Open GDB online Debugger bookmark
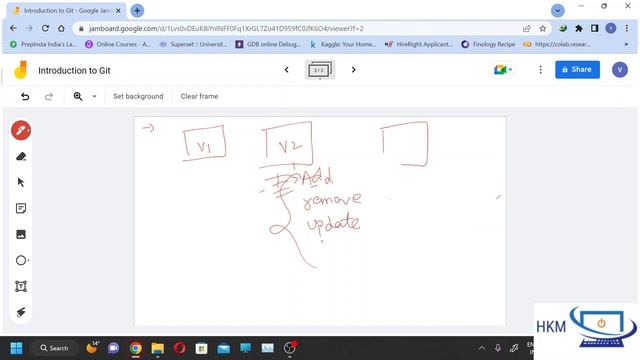The width and height of the screenshot is (640, 360). (268, 44)
